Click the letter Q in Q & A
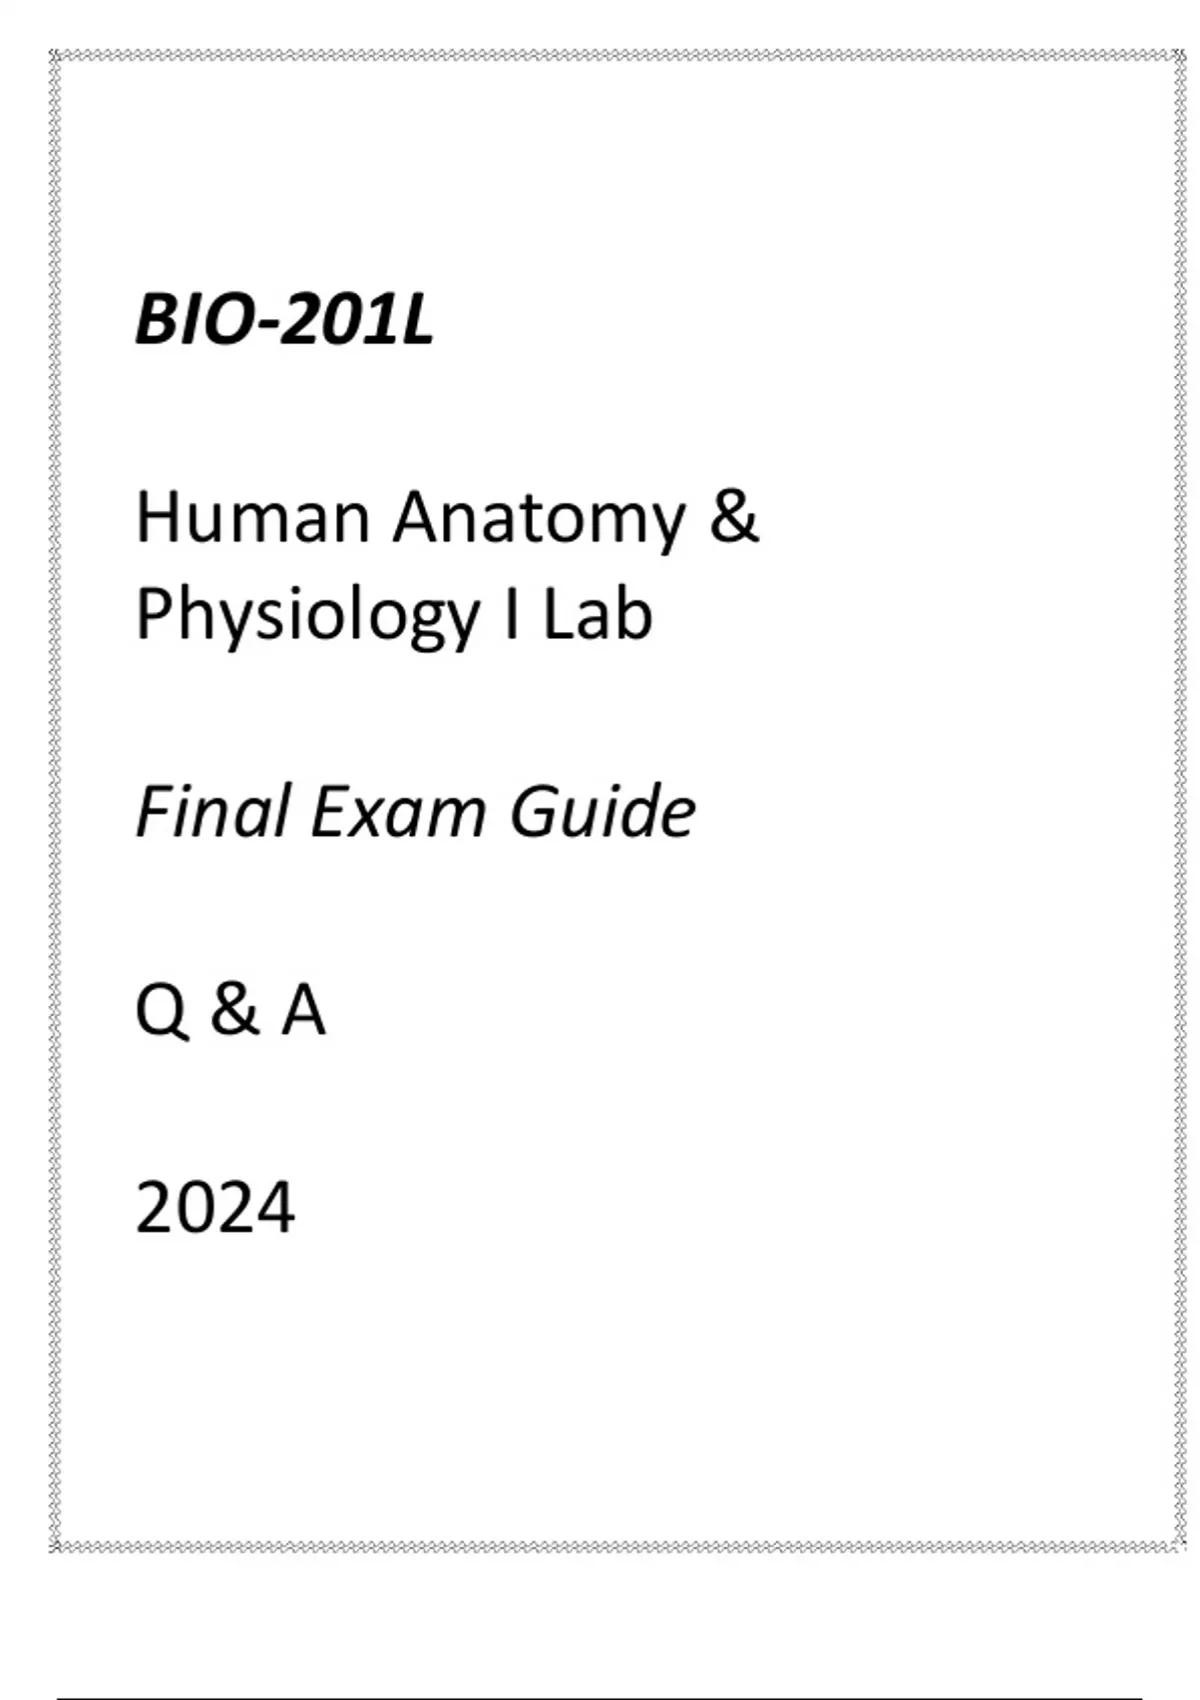Screen dimensions: 1200x1700 coord(161,1010)
